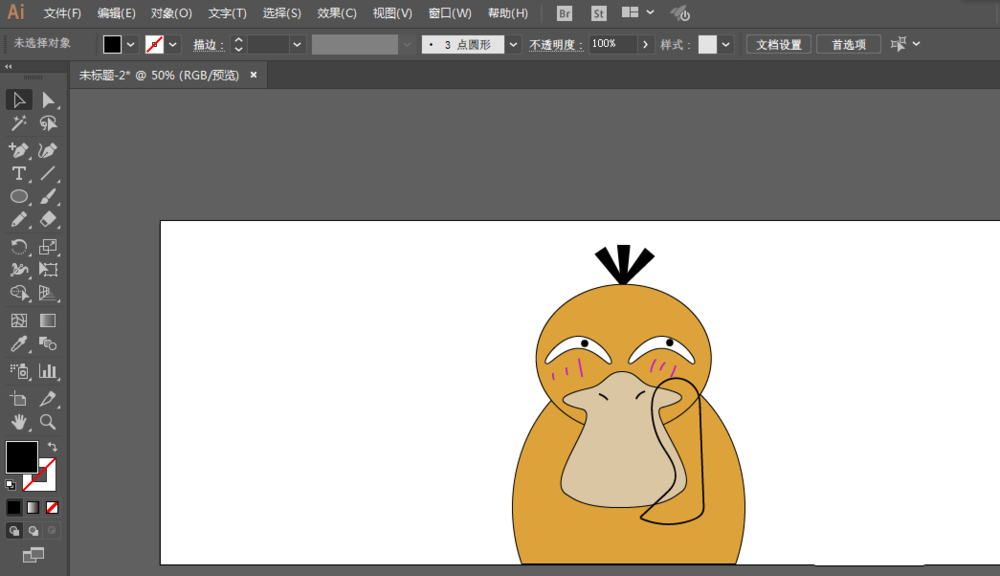The image size is (1000, 576).
Task: Select the Paintbrush tool
Action: tap(48, 196)
